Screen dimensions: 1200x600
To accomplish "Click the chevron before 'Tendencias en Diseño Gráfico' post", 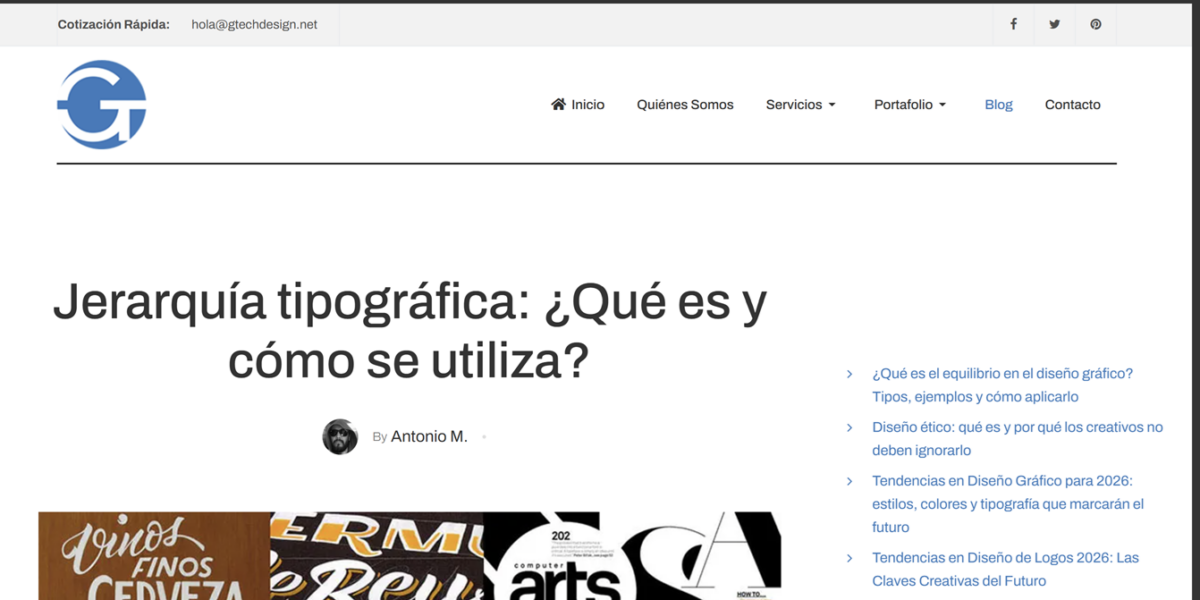I will click(x=850, y=481).
